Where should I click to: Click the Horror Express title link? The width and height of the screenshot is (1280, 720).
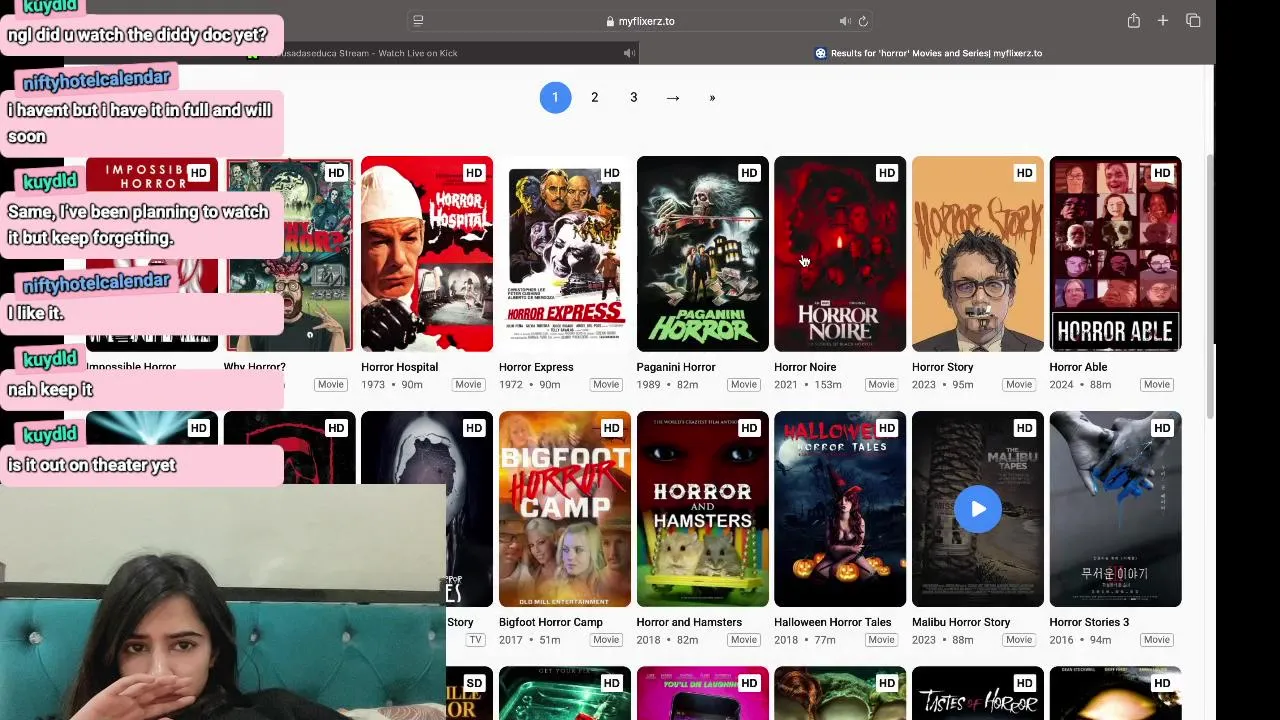(536, 367)
